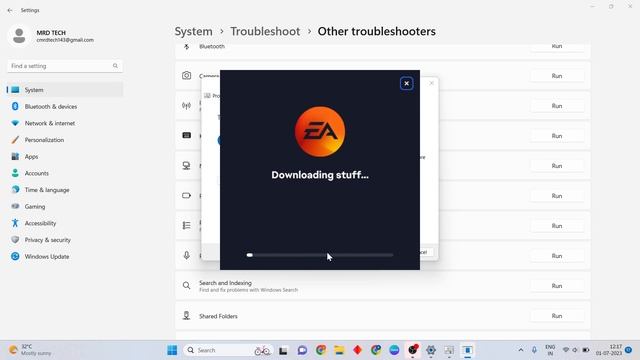Click Run in the keyboard icon row
Screen dimensions: 640x360
557,136
